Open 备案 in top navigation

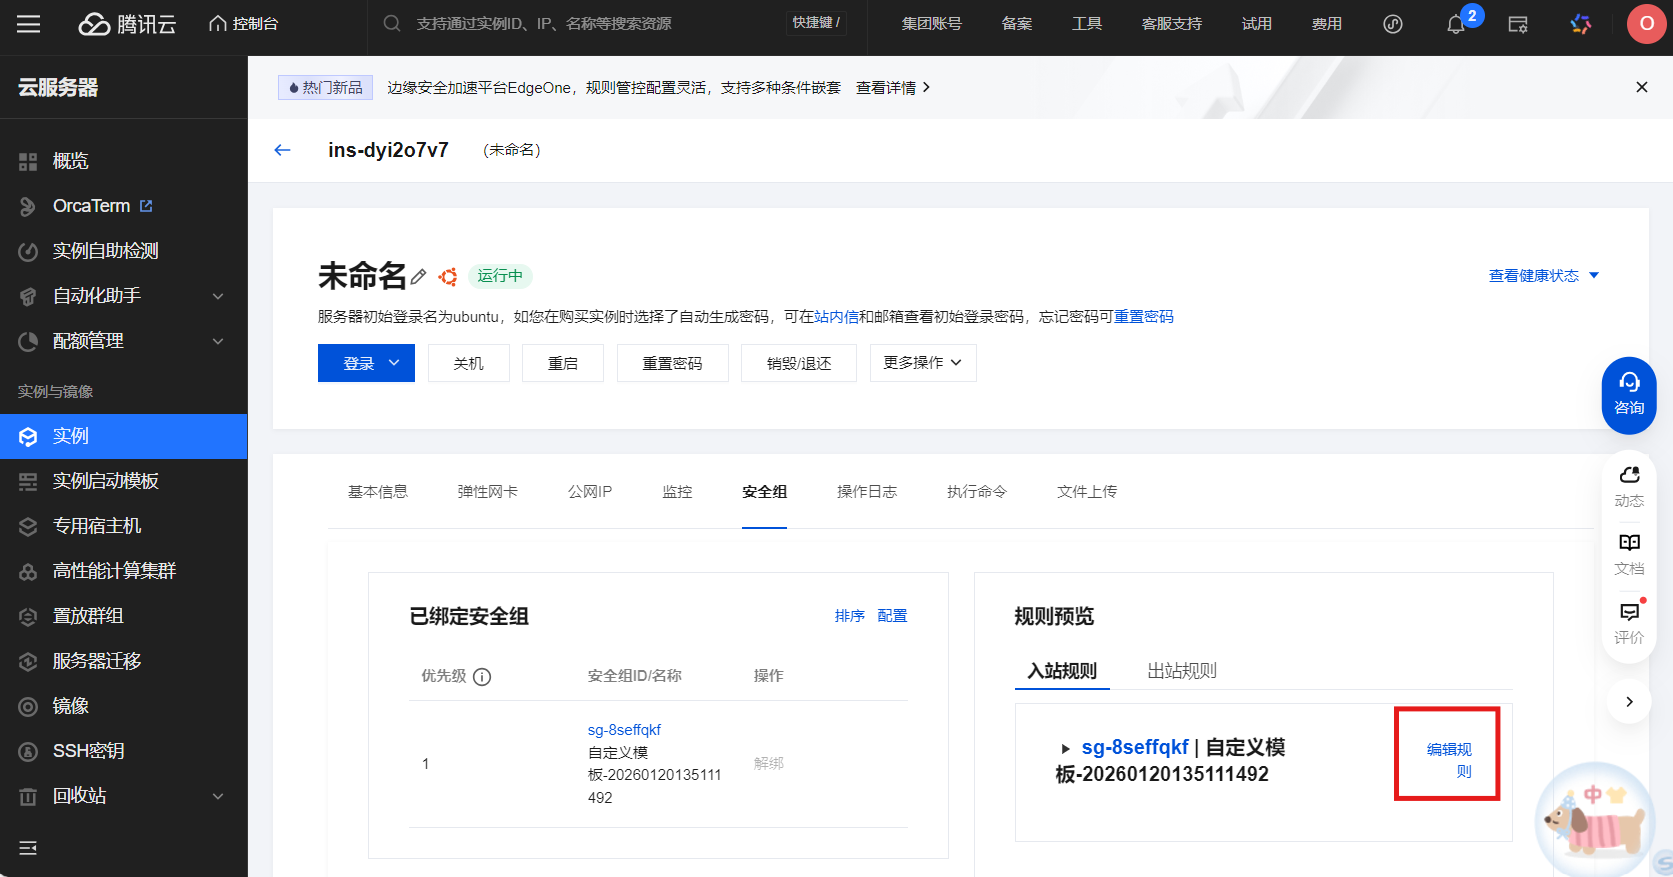(x=1017, y=24)
